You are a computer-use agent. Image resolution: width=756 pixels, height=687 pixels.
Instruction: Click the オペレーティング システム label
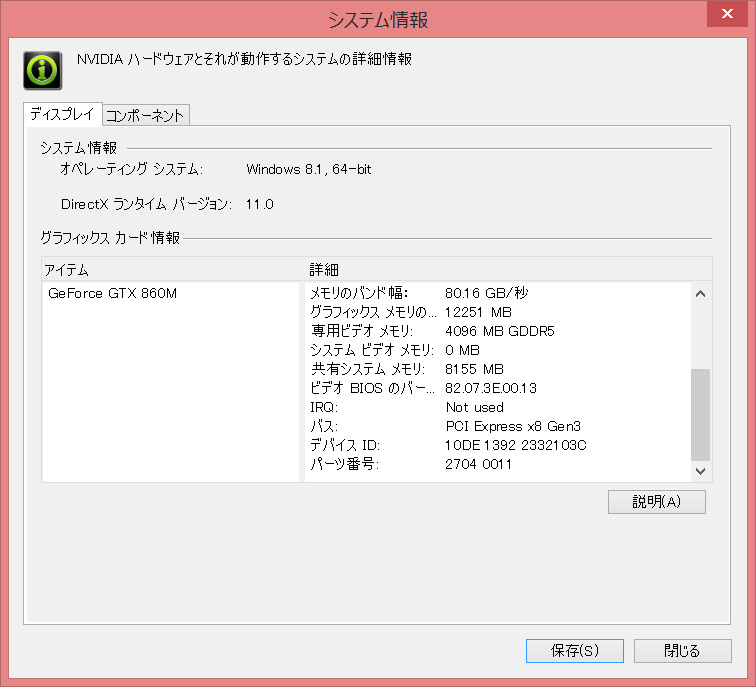[131, 169]
